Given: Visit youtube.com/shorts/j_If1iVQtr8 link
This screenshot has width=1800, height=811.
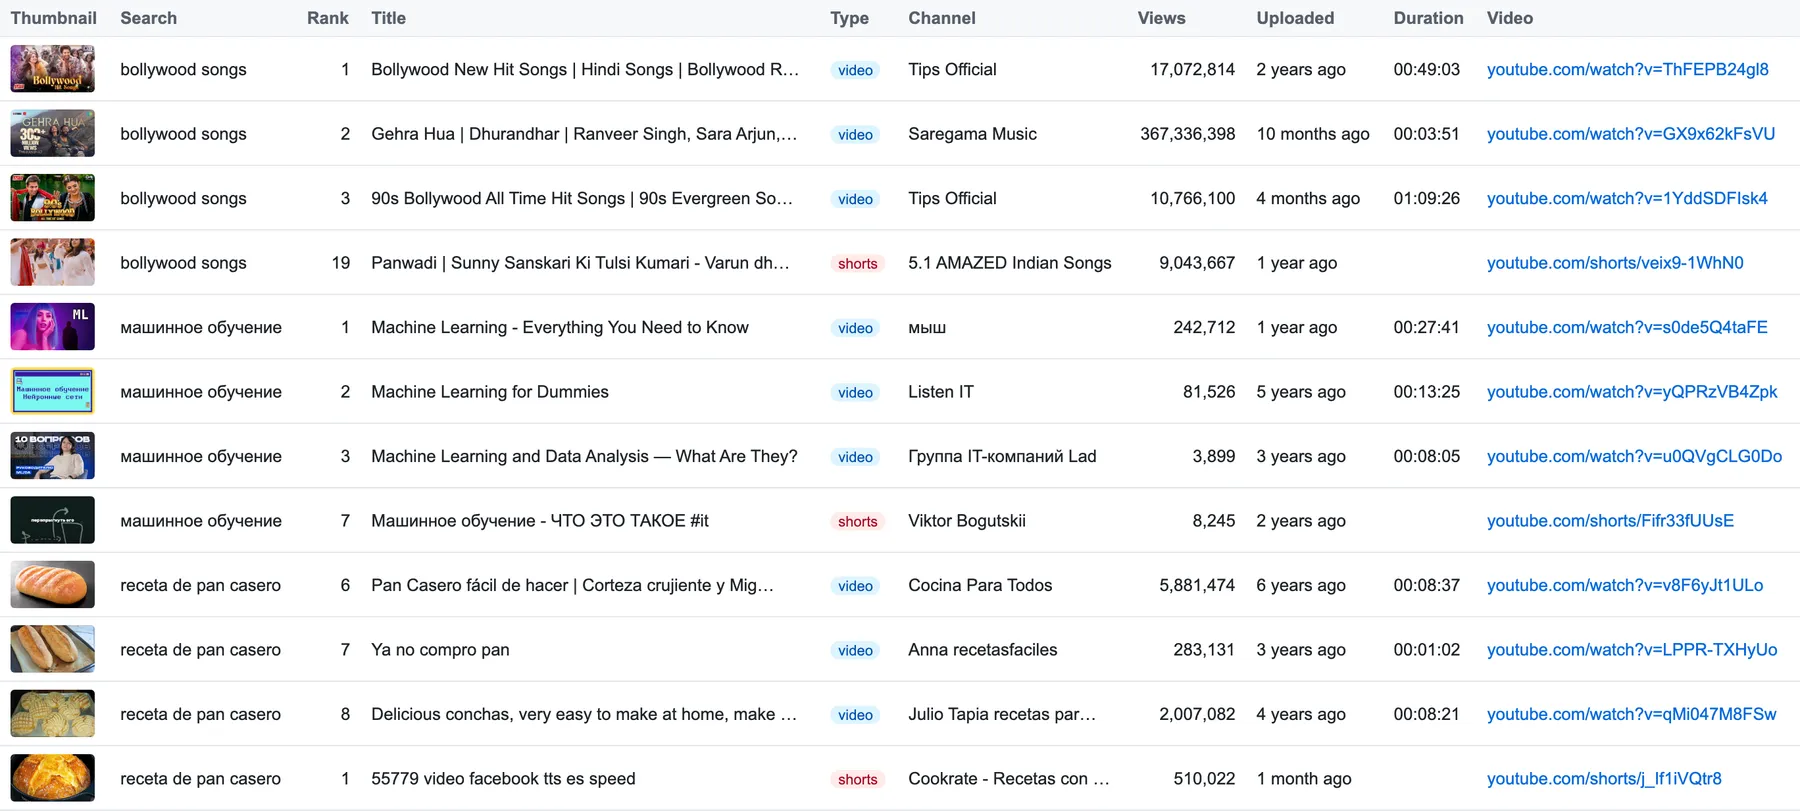Looking at the screenshot, I should pyautogui.click(x=1604, y=778).
